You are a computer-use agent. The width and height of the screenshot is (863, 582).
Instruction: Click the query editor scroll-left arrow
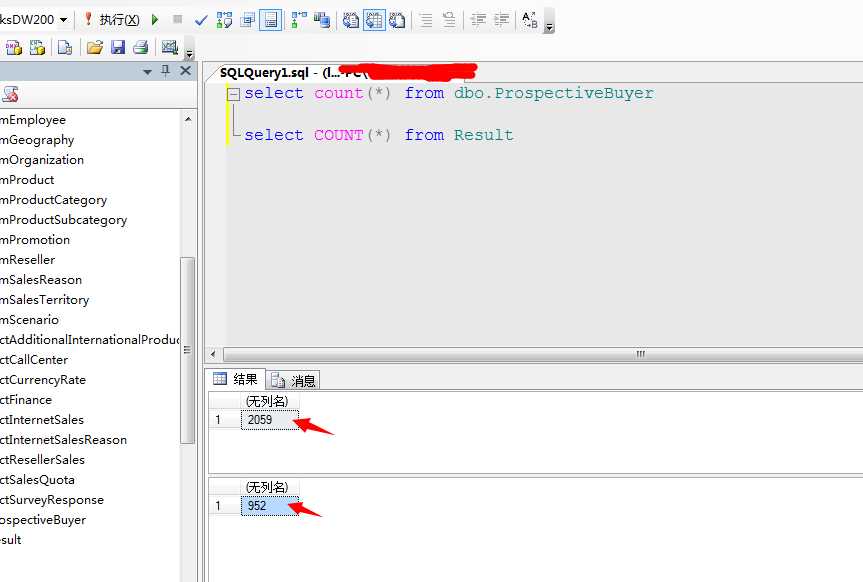213,354
